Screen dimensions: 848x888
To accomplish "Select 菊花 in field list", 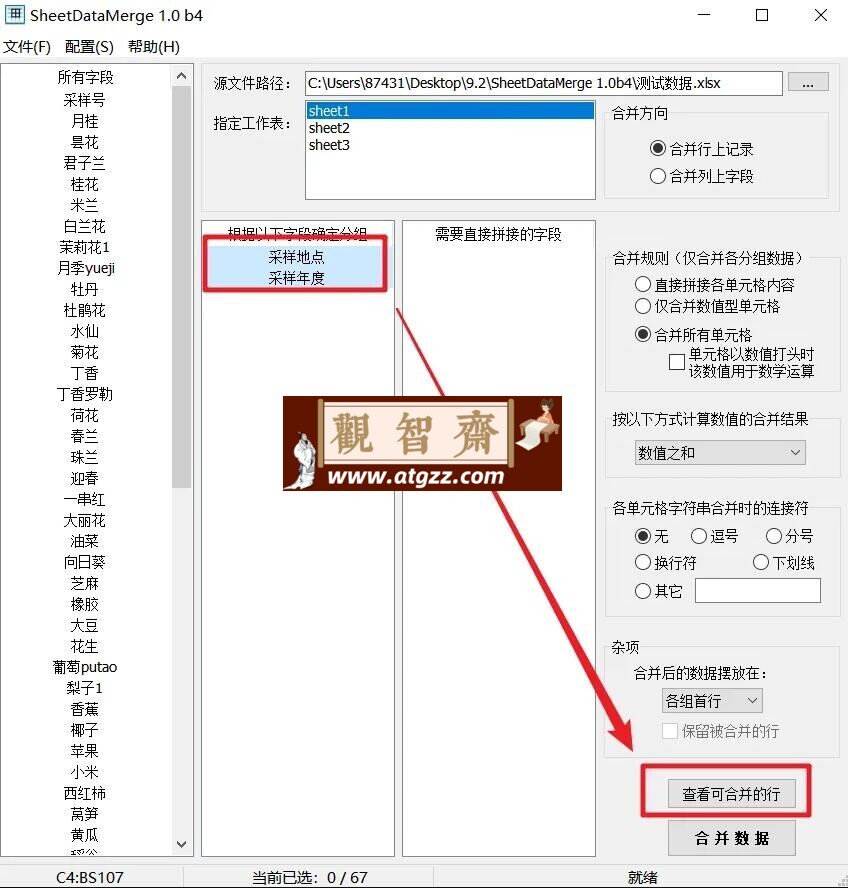I will click(85, 352).
